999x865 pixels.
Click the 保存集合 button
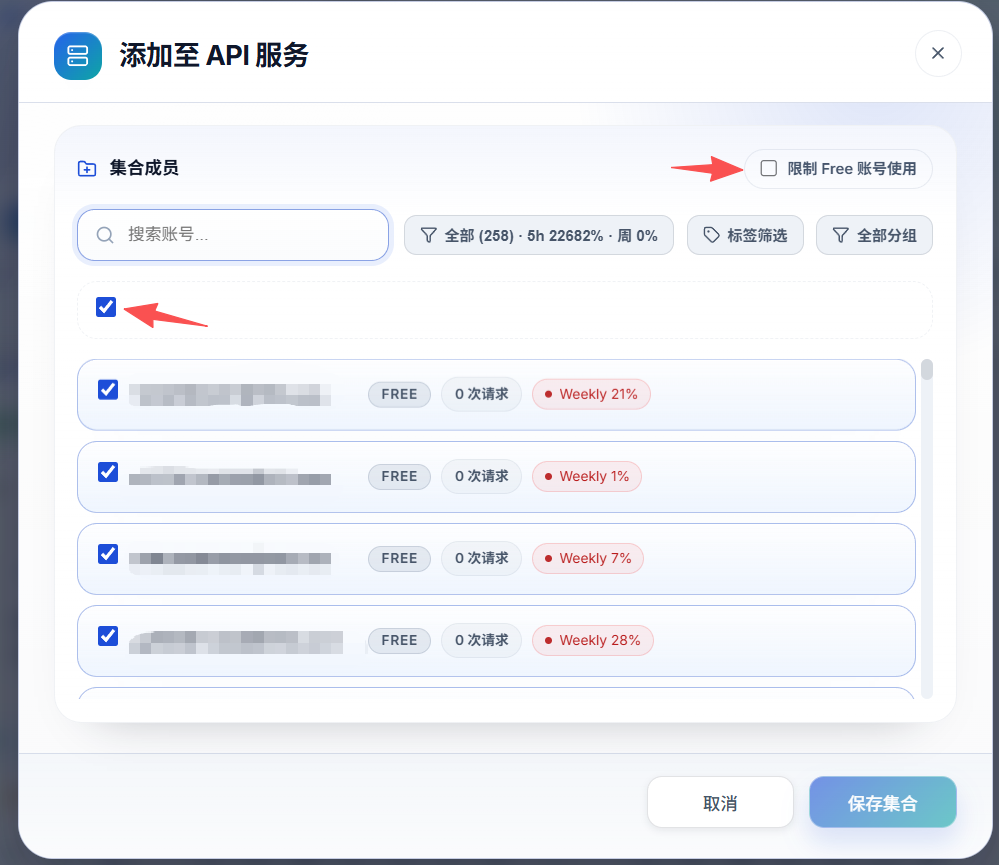[x=883, y=803]
